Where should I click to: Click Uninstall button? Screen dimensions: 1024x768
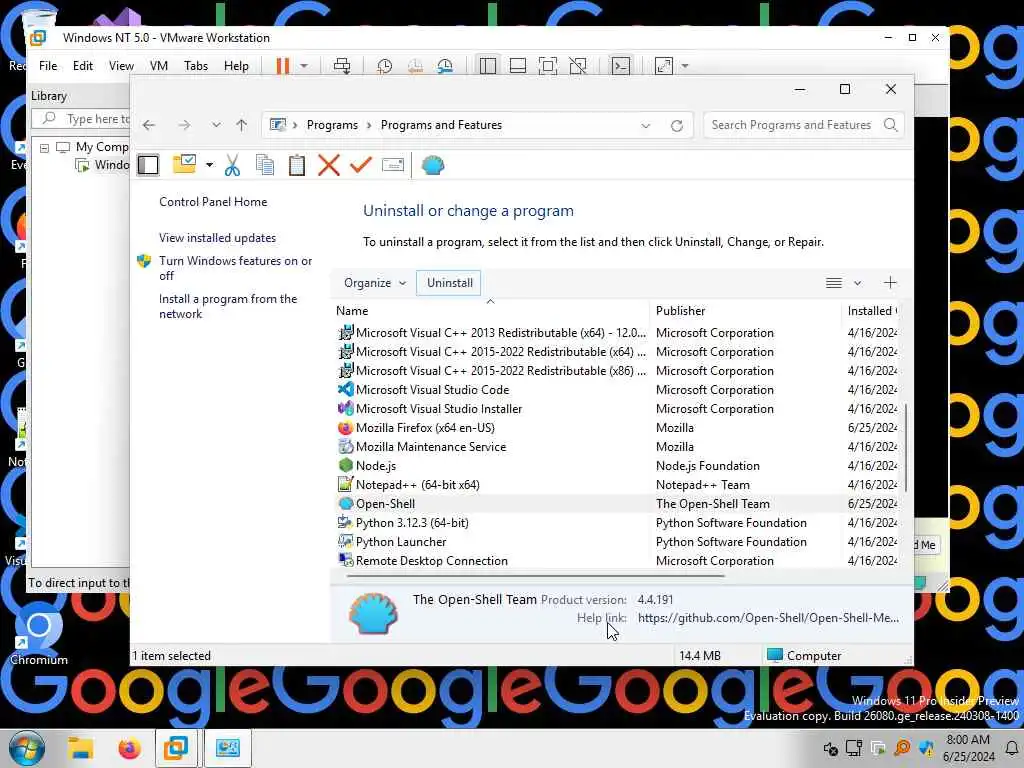pyautogui.click(x=449, y=283)
